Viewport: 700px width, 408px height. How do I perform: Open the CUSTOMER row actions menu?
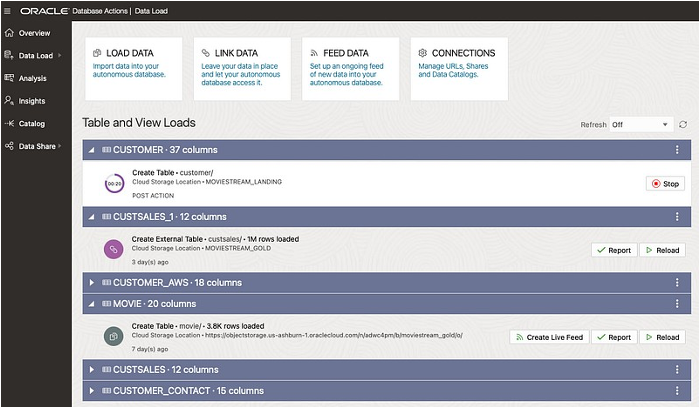[x=677, y=150]
